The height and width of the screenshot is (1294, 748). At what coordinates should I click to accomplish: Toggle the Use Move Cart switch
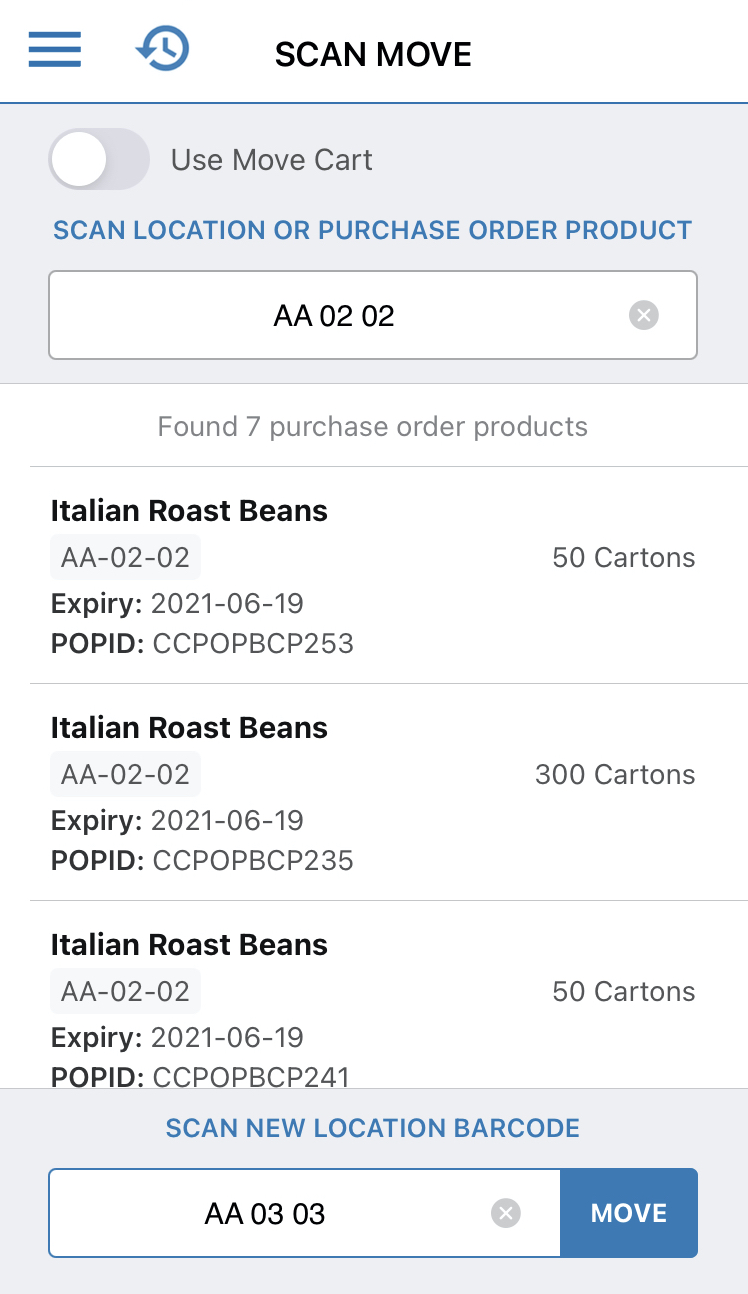[x=98, y=160]
